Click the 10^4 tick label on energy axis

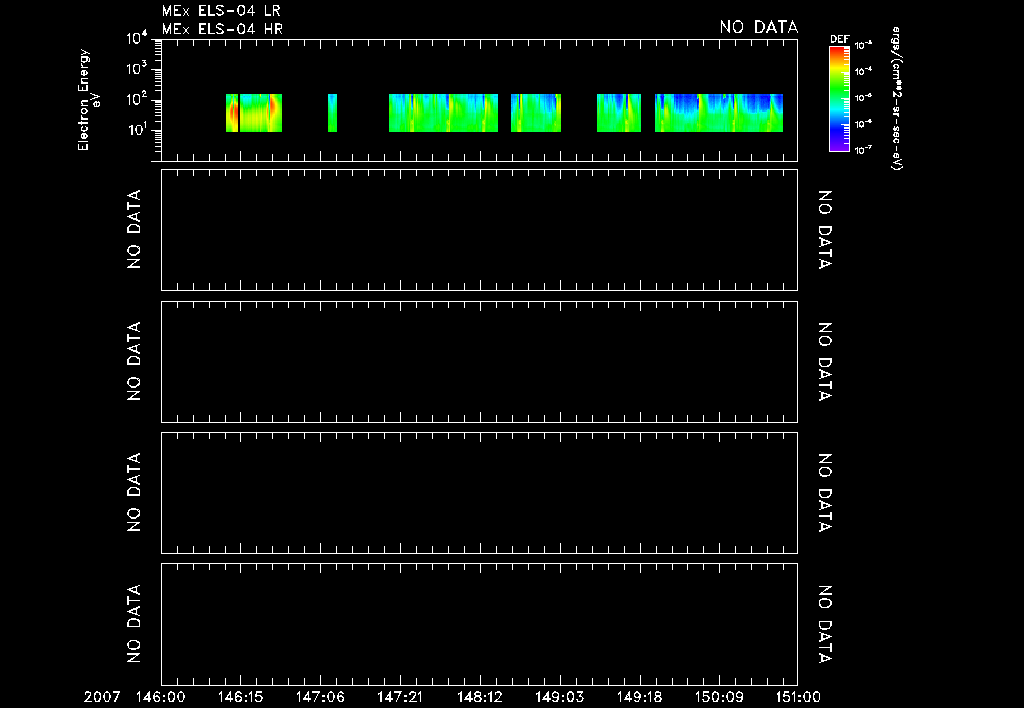point(137,39)
